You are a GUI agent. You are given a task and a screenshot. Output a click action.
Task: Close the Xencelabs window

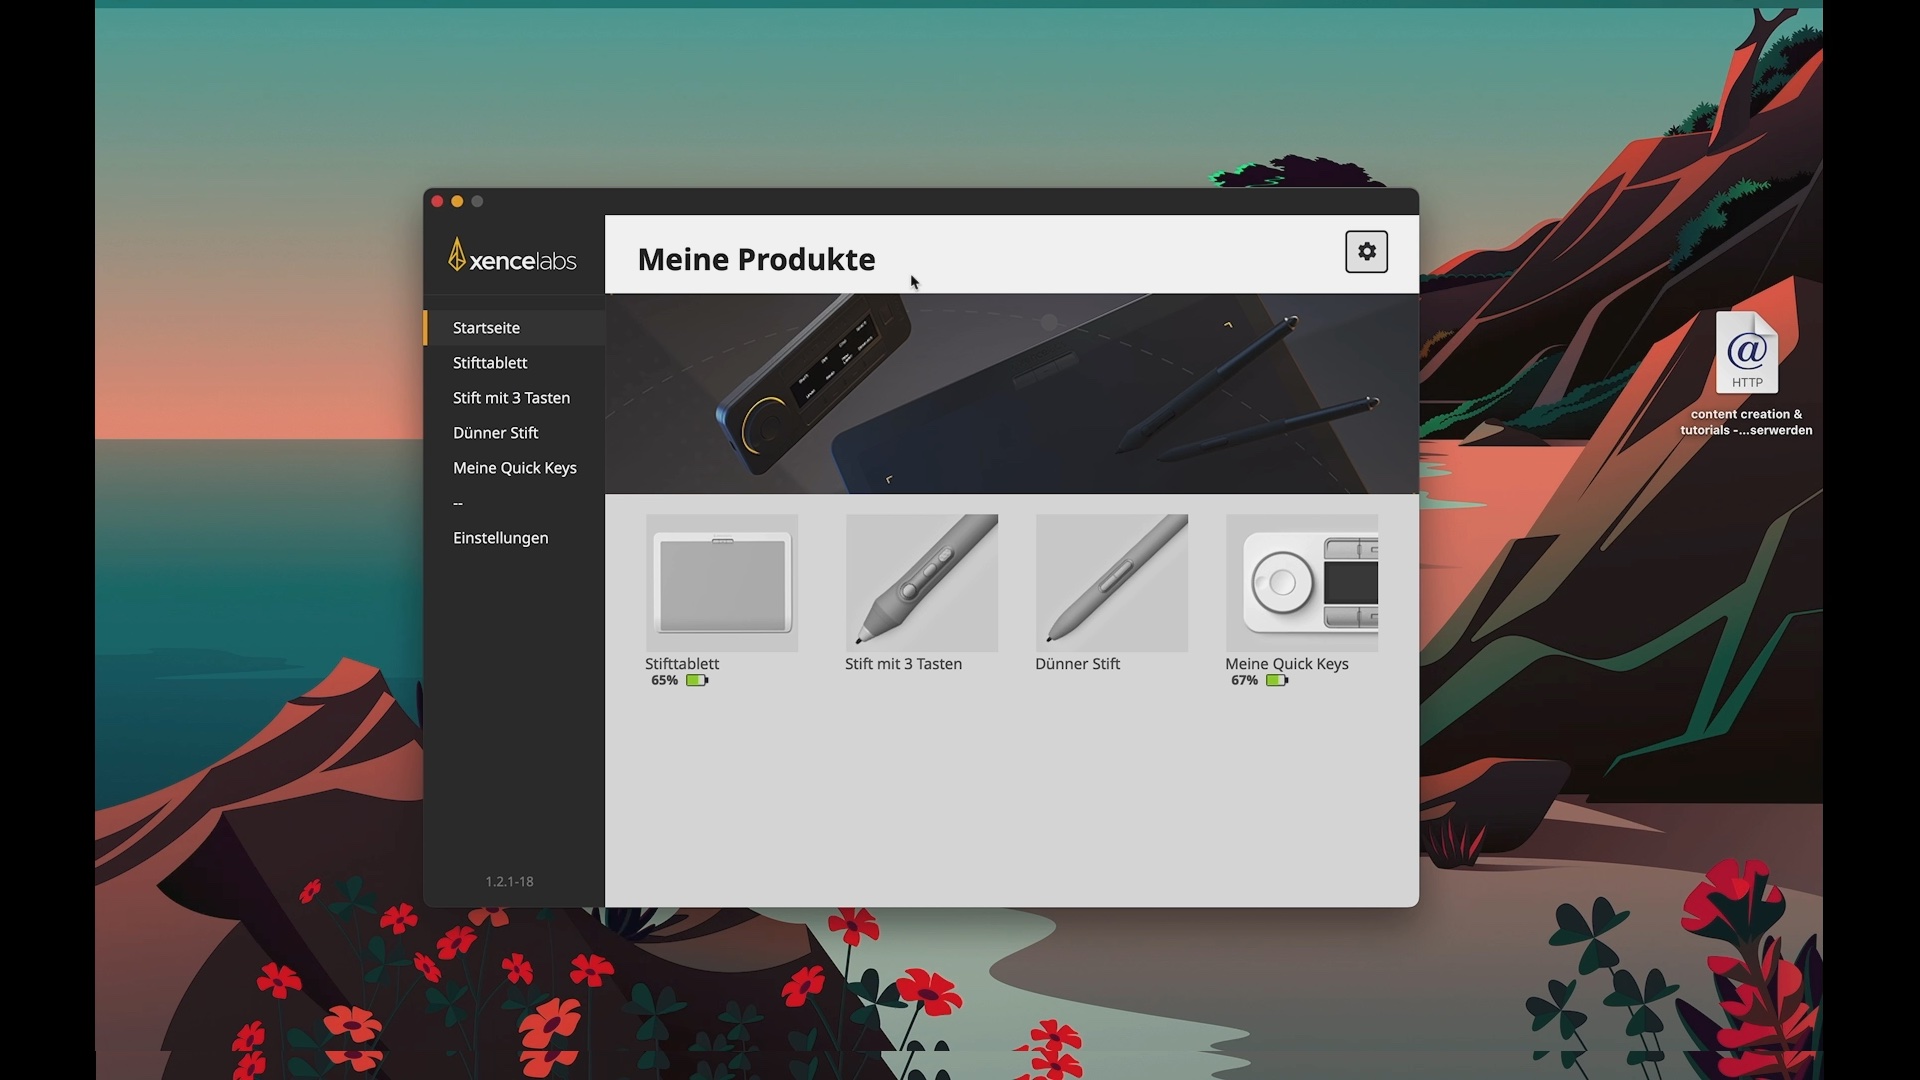coord(437,202)
